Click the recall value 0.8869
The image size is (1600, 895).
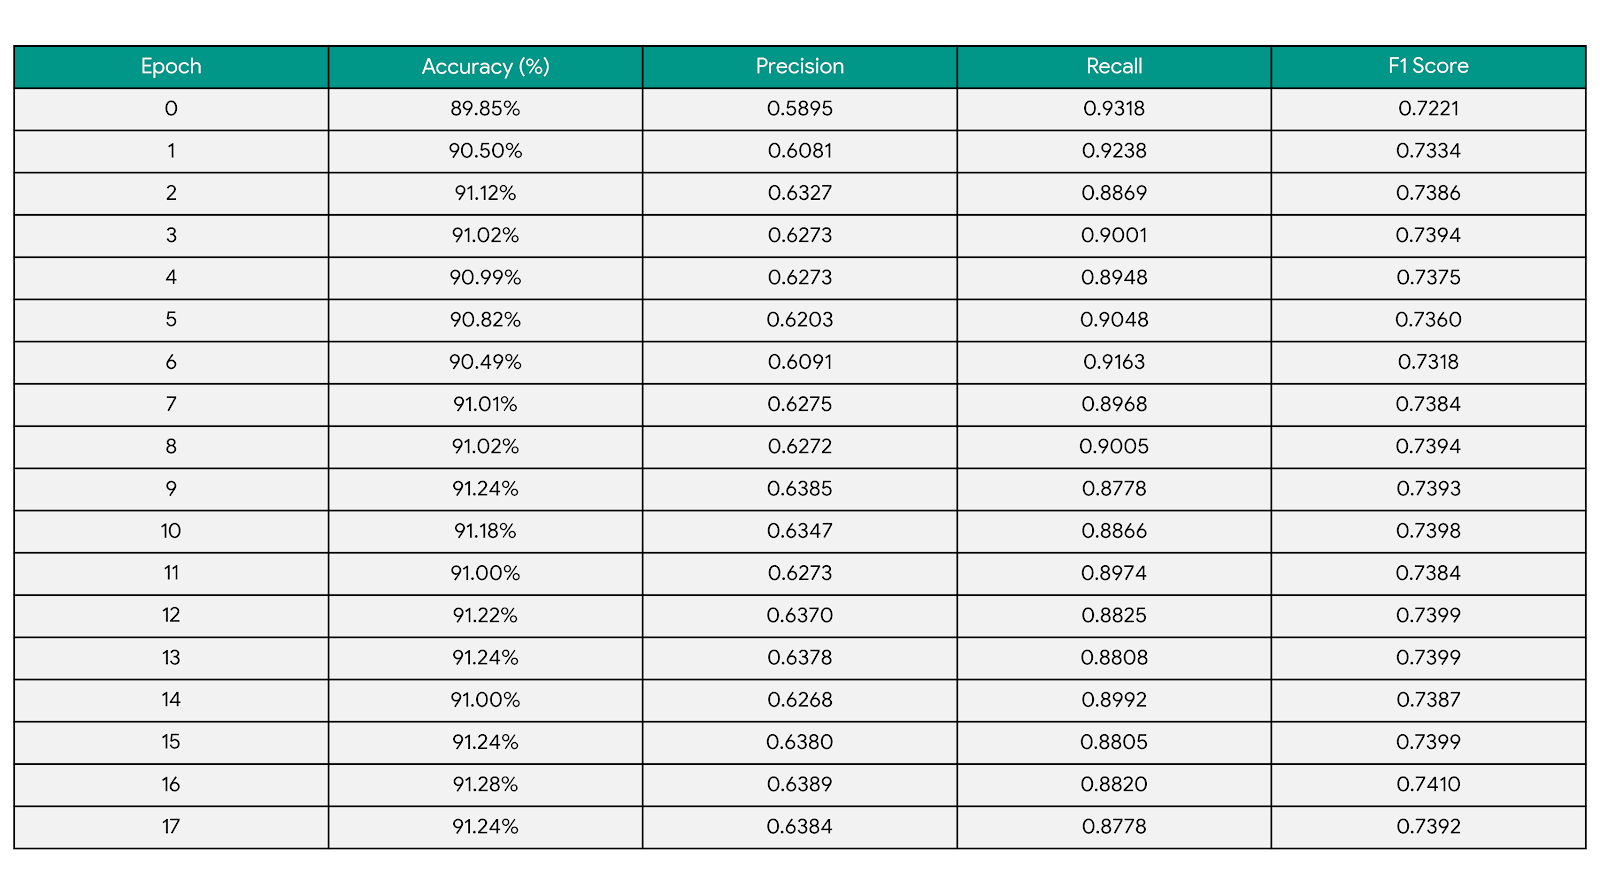[1114, 193]
